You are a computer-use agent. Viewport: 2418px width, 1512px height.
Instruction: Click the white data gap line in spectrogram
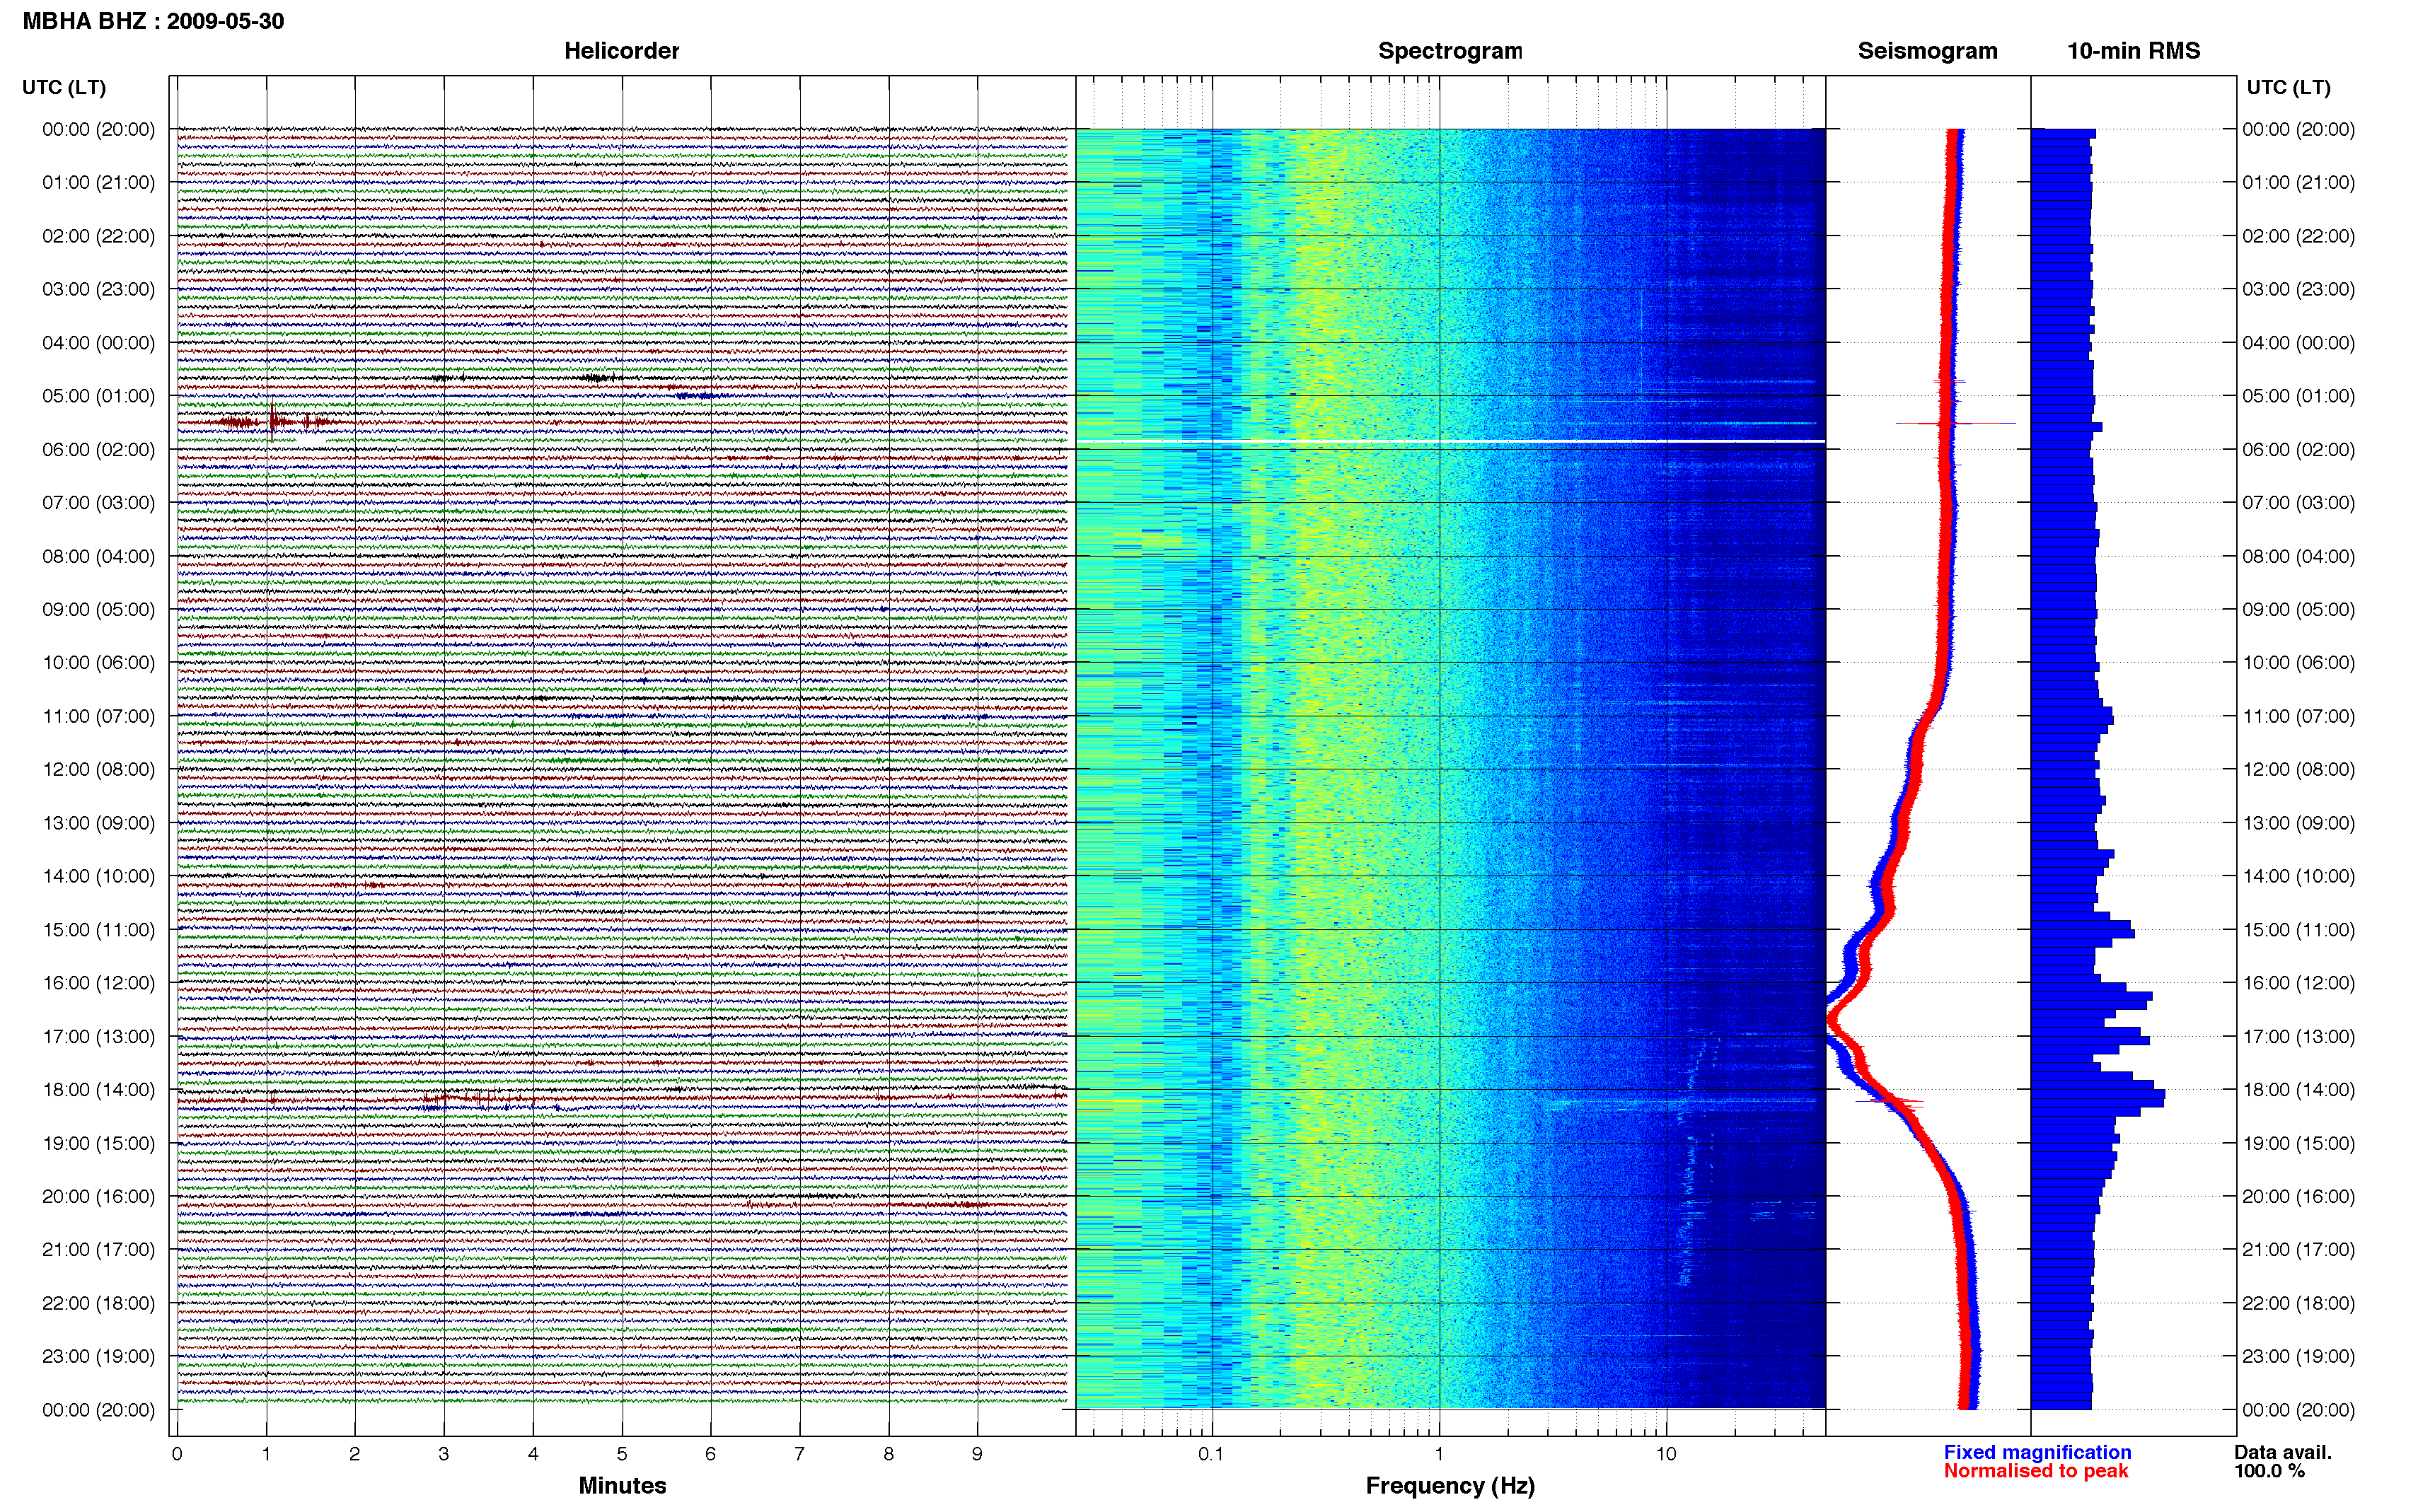click(1450, 441)
